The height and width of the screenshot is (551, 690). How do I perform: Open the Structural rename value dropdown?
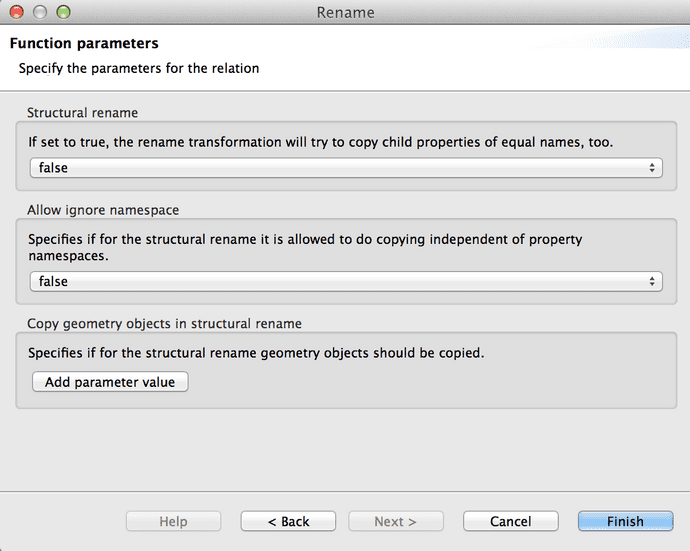(345, 168)
